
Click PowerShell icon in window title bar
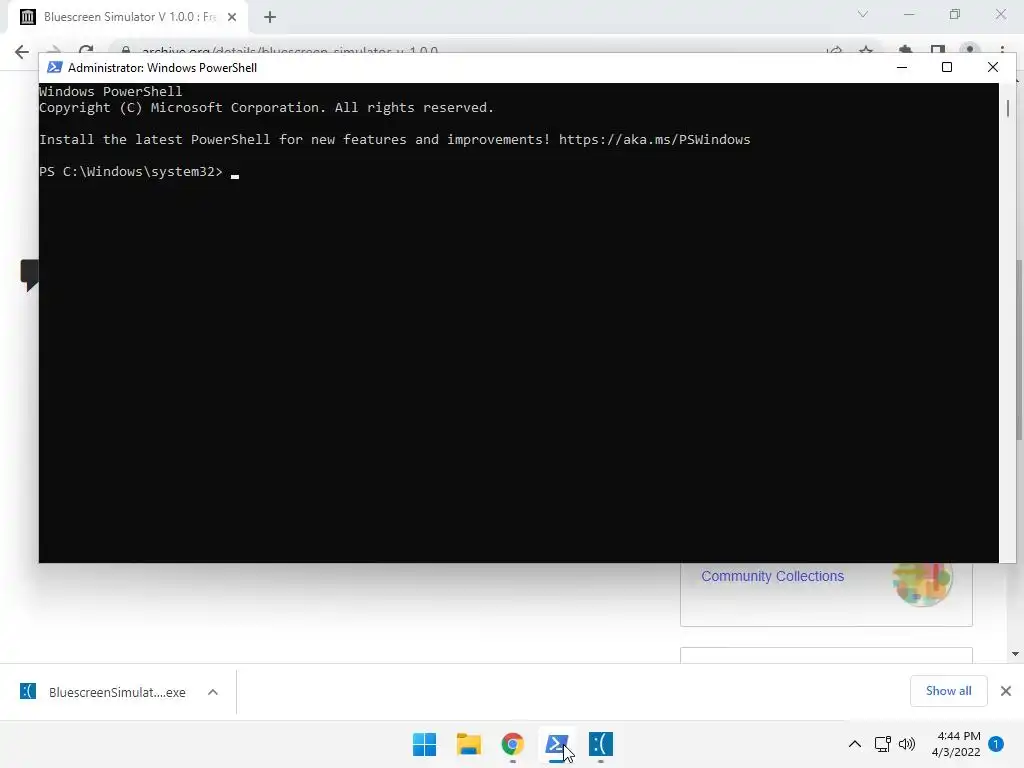coord(55,67)
